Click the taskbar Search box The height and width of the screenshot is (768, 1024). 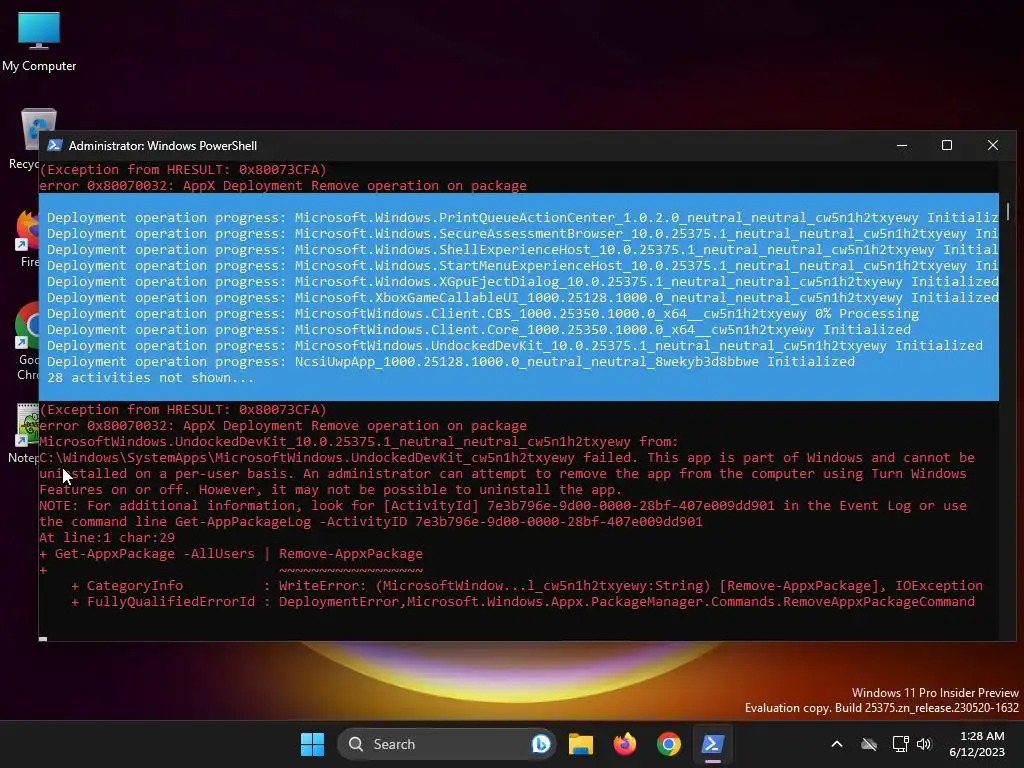[446, 744]
